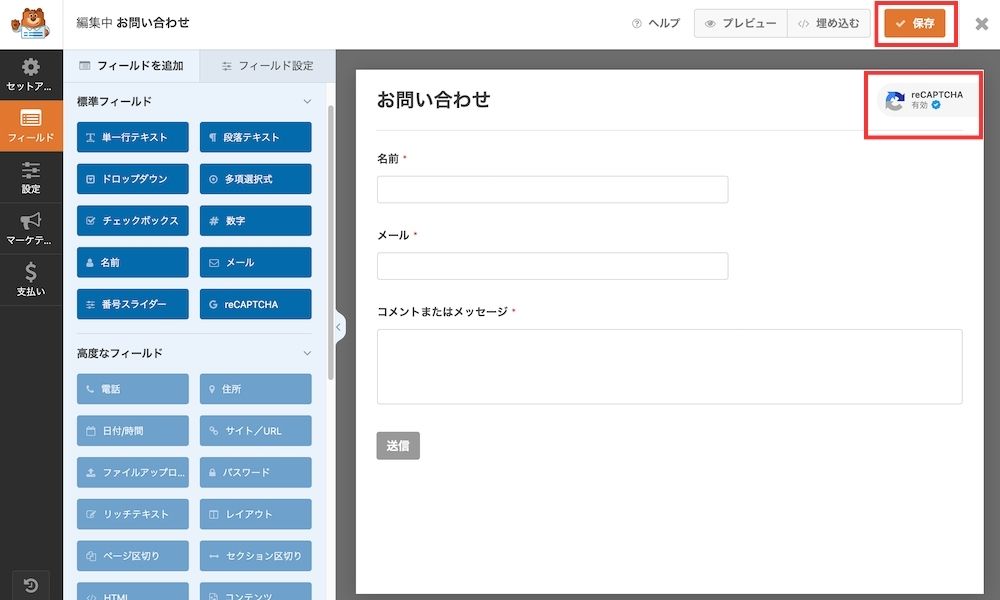1000x600 pixels.
Task: Add a 番号スライダー number slider field
Action: click(133, 304)
